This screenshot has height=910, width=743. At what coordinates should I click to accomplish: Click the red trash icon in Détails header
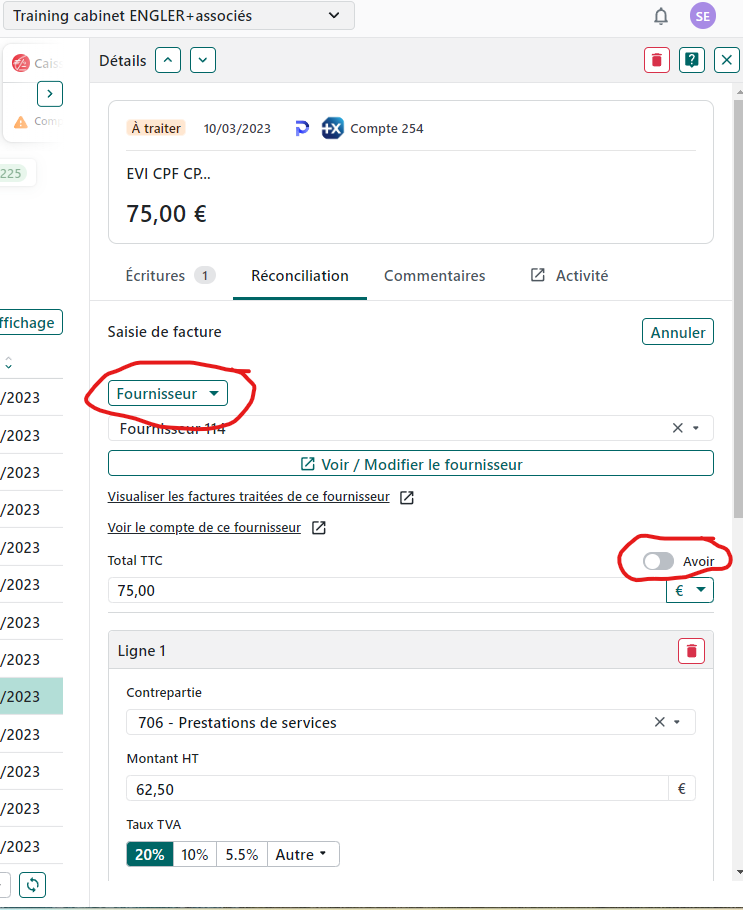coord(656,60)
